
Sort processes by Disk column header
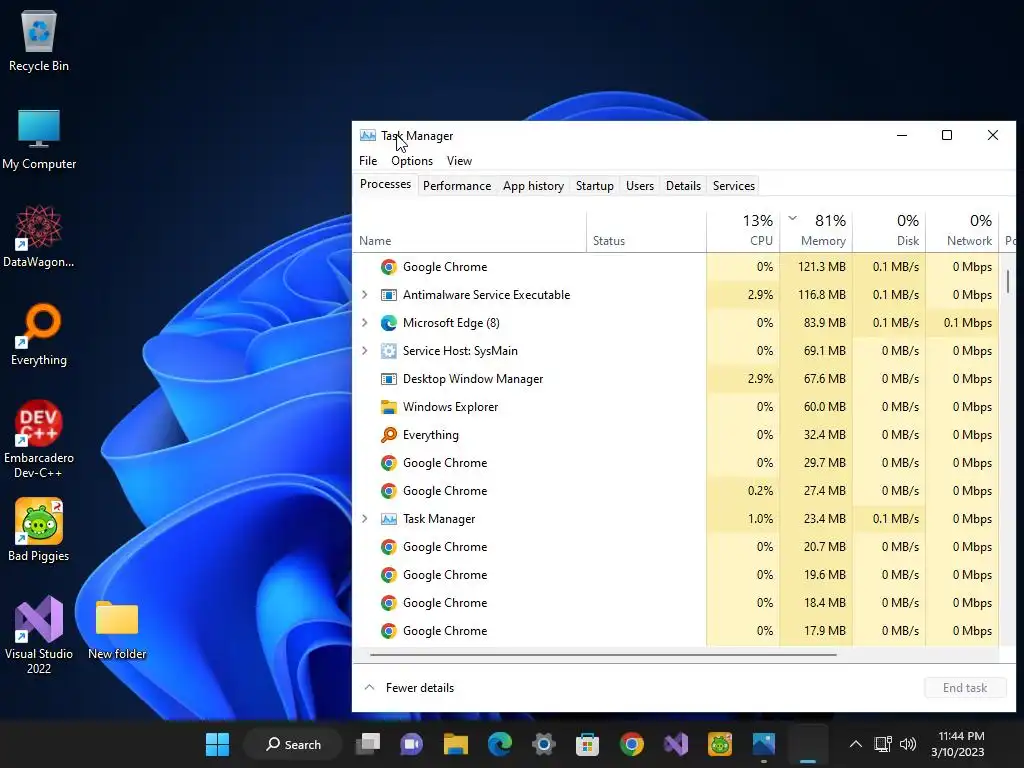889,232
